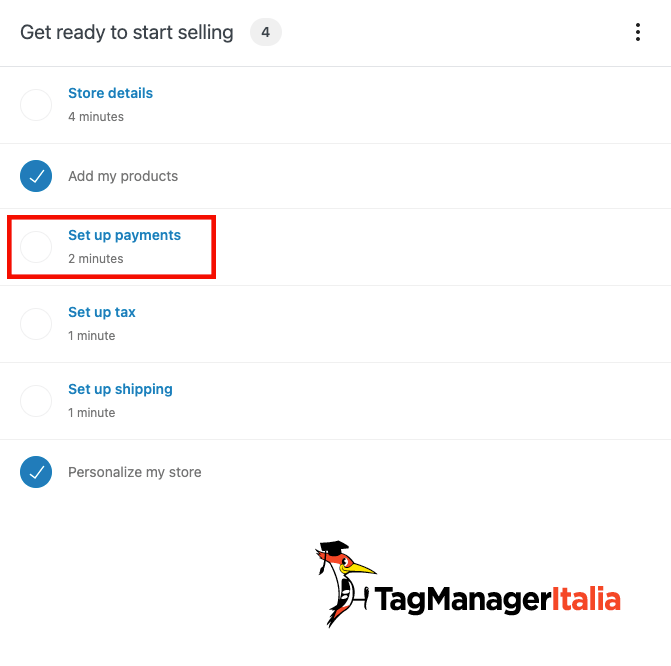
Task: Open the three-dot options menu
Action: 638,32
